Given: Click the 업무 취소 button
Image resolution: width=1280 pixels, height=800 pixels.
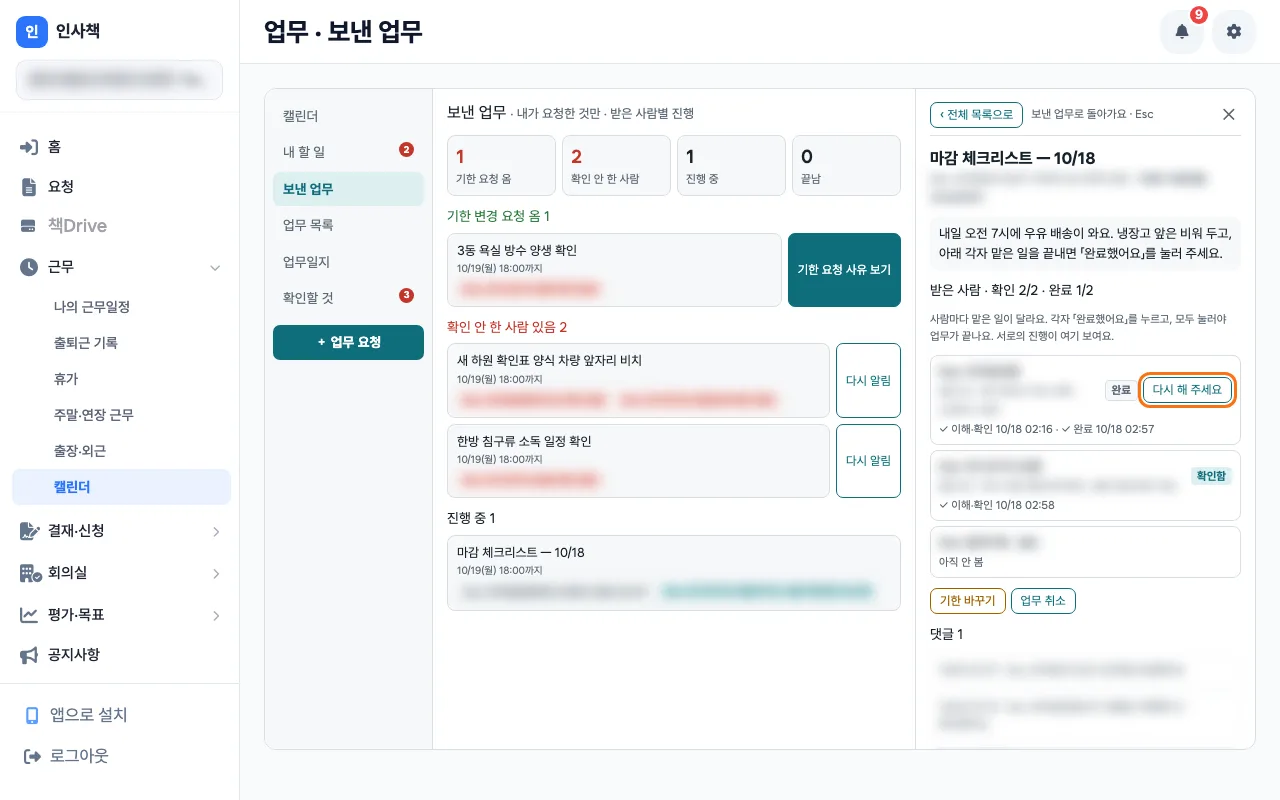Looking at the screenshot, I should point(1043,601).
